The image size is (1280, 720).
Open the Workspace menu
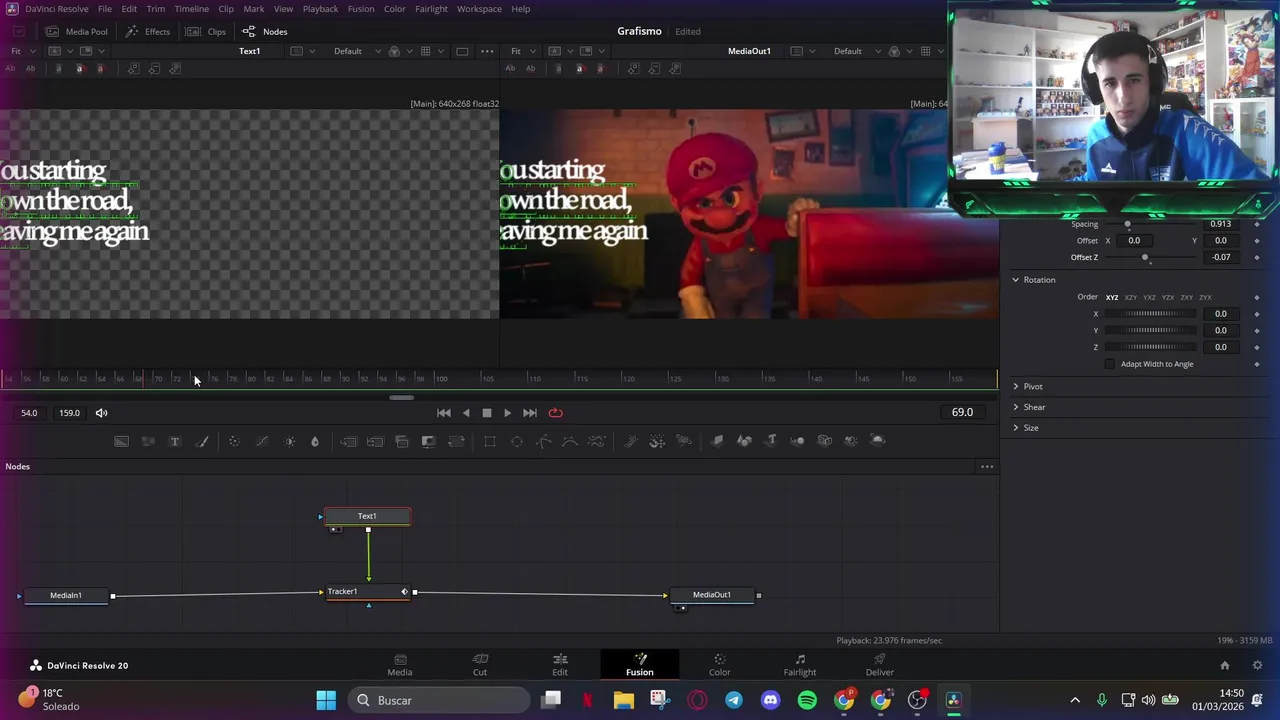click(479, 9)
